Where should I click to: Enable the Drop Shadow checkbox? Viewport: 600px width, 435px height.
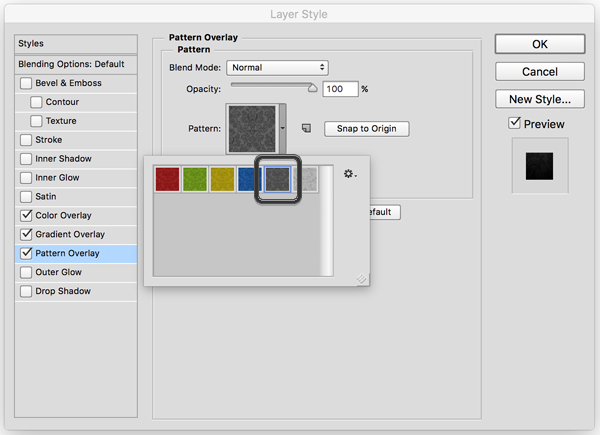coord(26,292)
